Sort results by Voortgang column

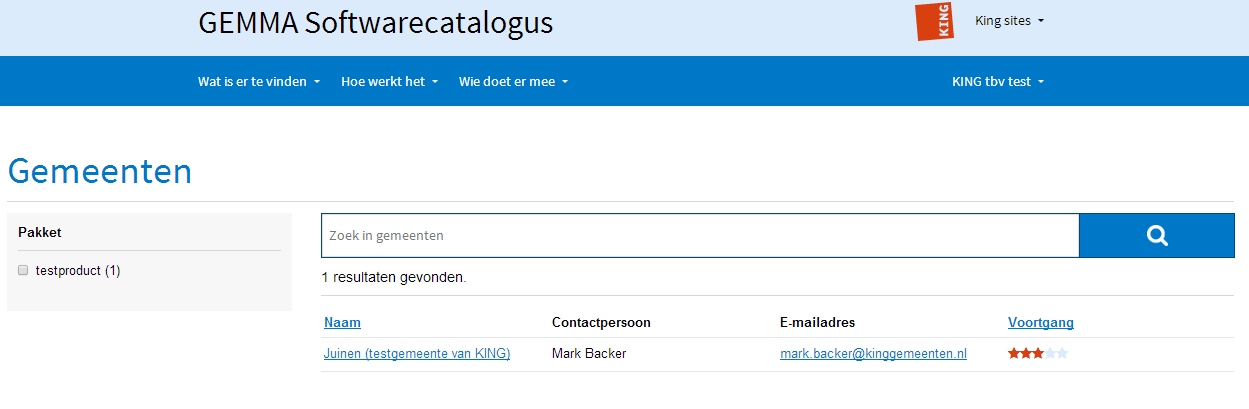[1041, 322]
